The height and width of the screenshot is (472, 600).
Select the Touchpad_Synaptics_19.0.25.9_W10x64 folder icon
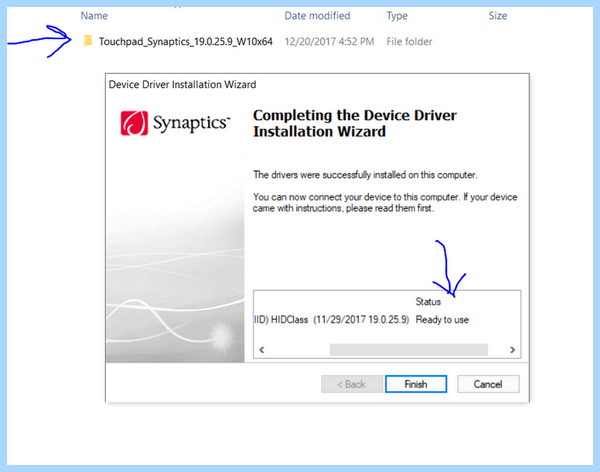tap(88, 41)
